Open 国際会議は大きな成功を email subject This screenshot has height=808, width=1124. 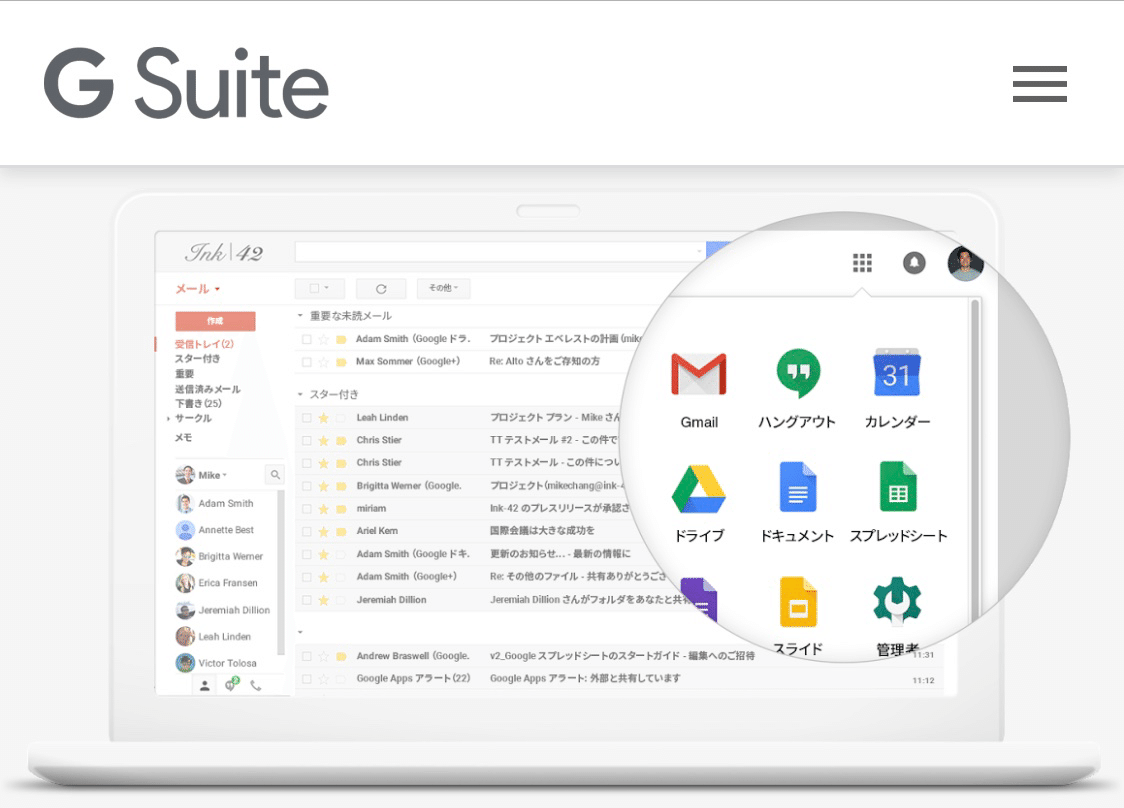[542, 531]
